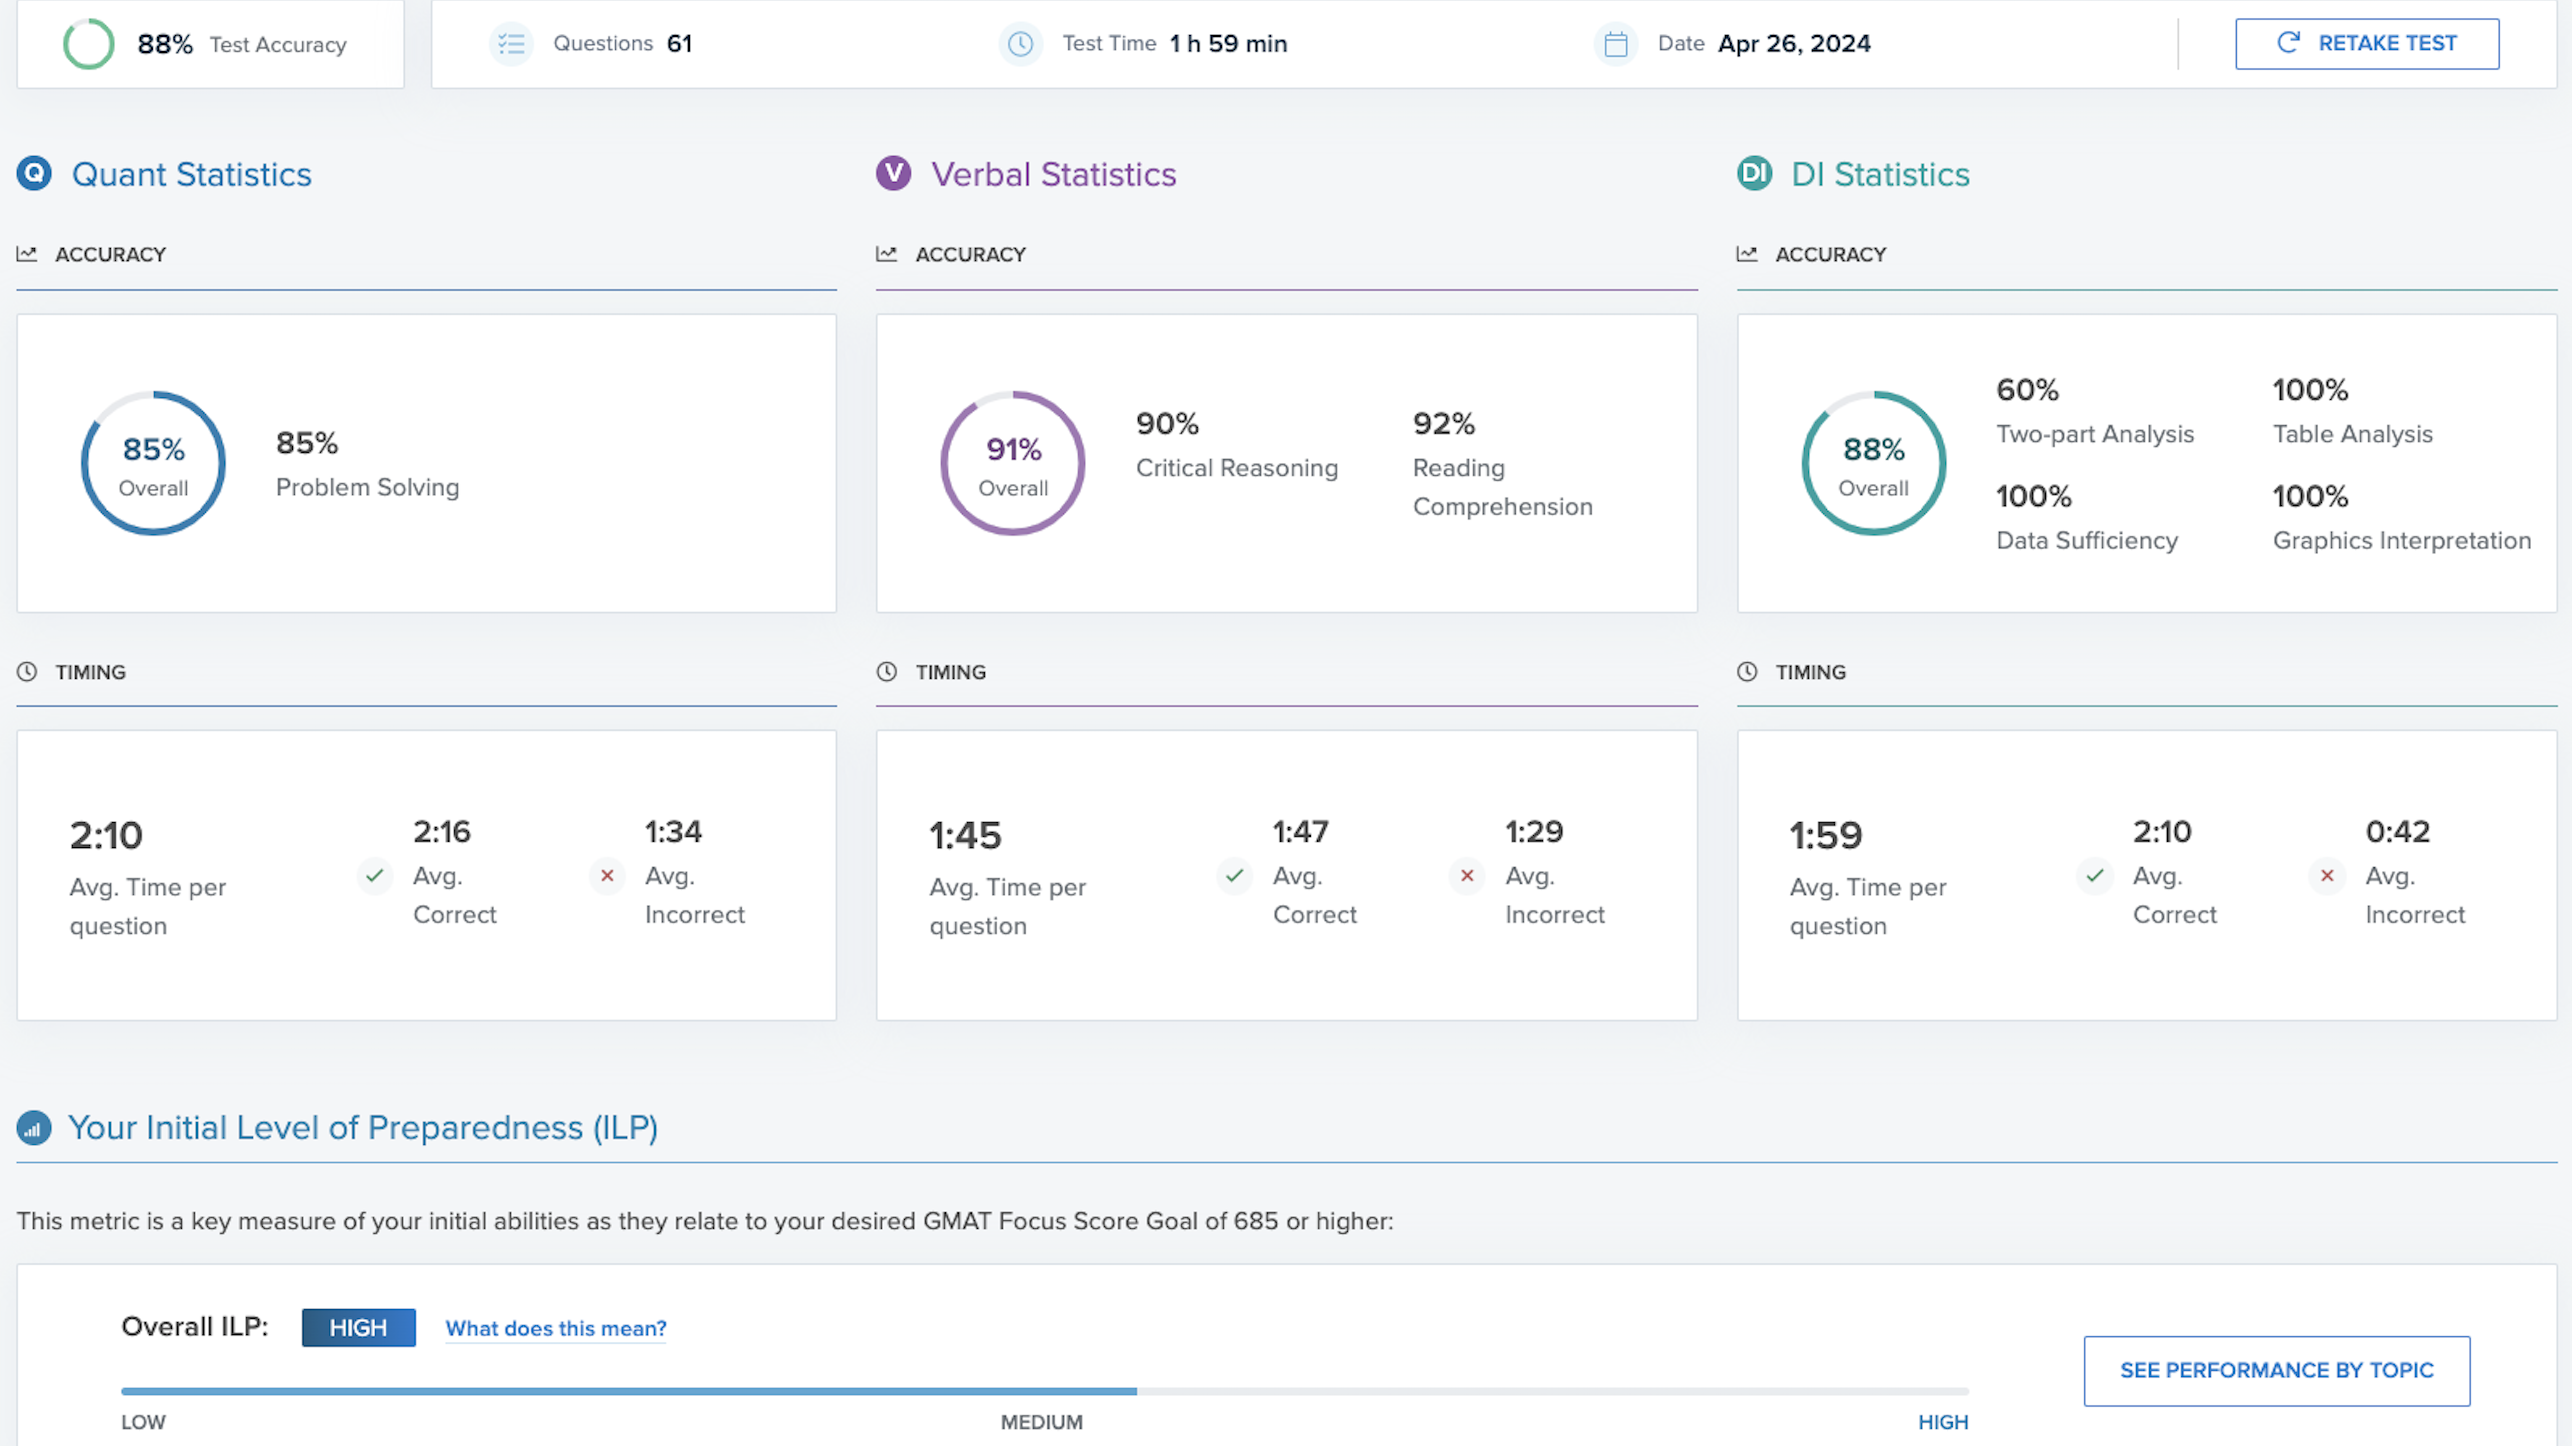Click the ILP progress bar
The height and width of the screenshot is (1446, 2572).
point(1044,1391)
